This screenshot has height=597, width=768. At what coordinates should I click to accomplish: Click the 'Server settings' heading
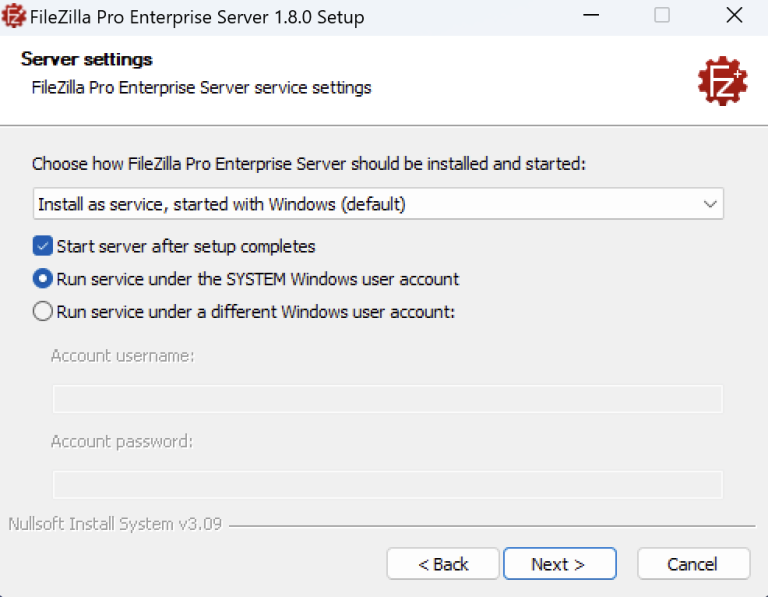click(87, 59)
